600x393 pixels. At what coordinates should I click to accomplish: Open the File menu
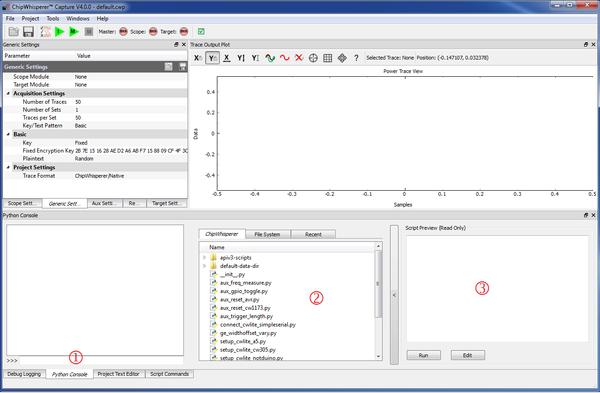[10, 18]
